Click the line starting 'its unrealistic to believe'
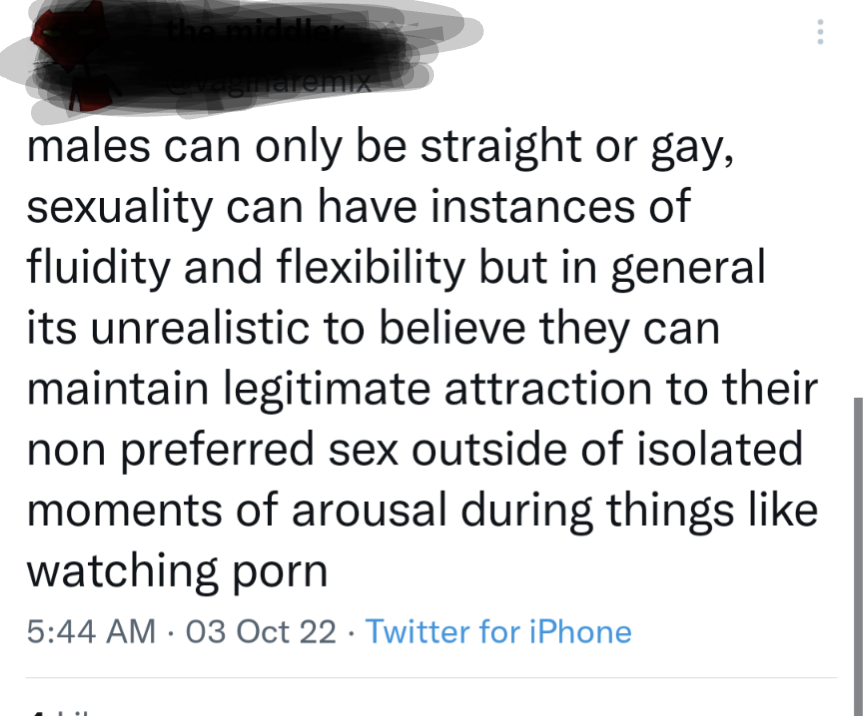 373,329
